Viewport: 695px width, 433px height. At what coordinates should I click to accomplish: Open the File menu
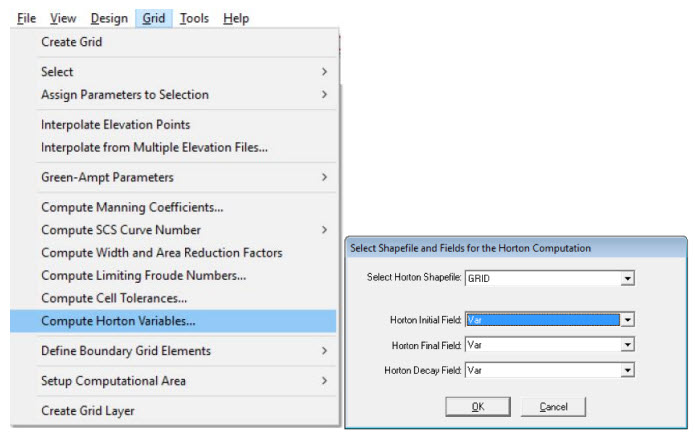click(26, 18)
